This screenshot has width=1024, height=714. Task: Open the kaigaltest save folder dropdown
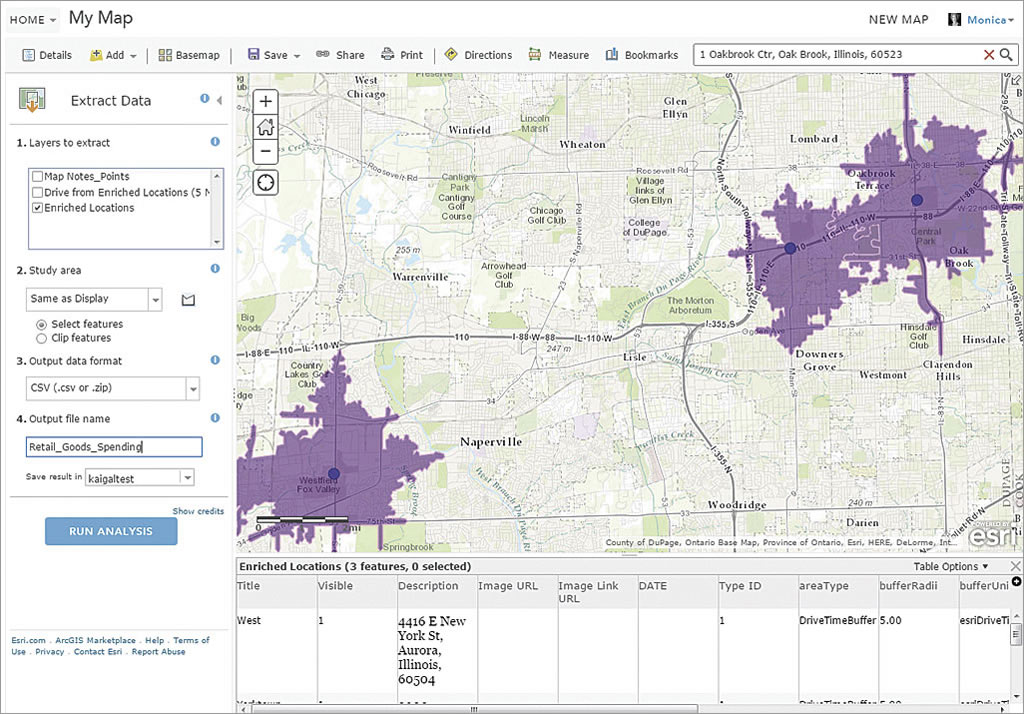(x=187, y=478)
